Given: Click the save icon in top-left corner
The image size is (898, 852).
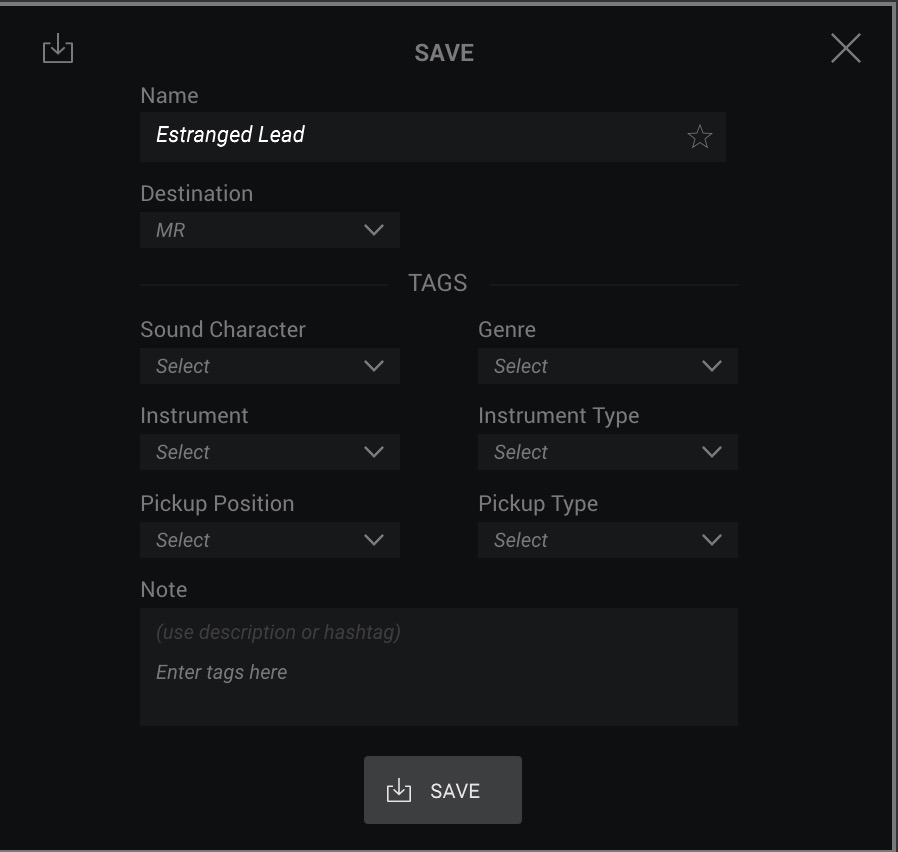Looking at the screenshot, I should tap(58, 49).
